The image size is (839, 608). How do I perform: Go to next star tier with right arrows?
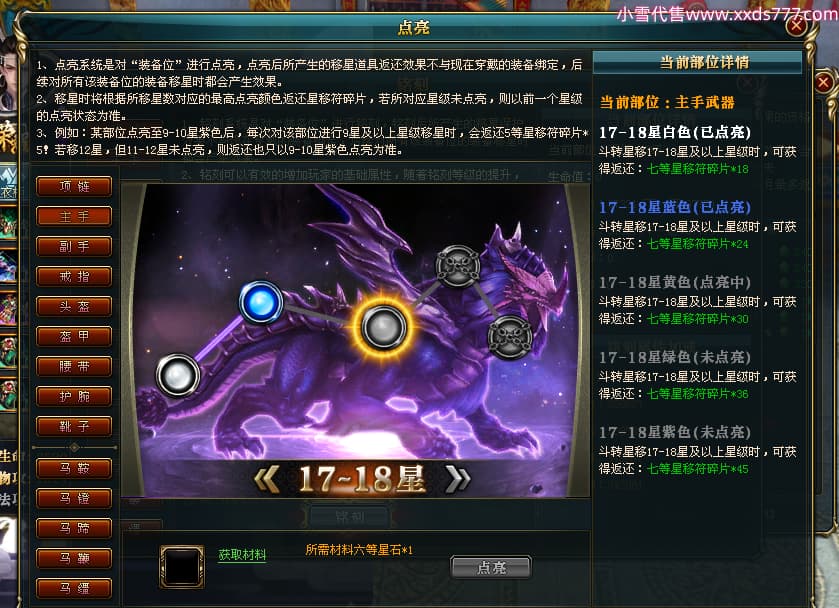(457, 478)
